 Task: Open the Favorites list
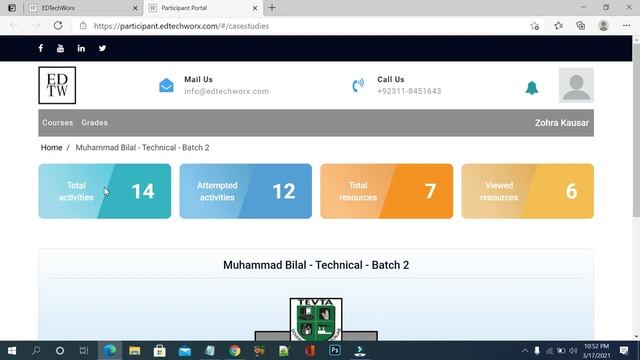click(x=558, y=26)
